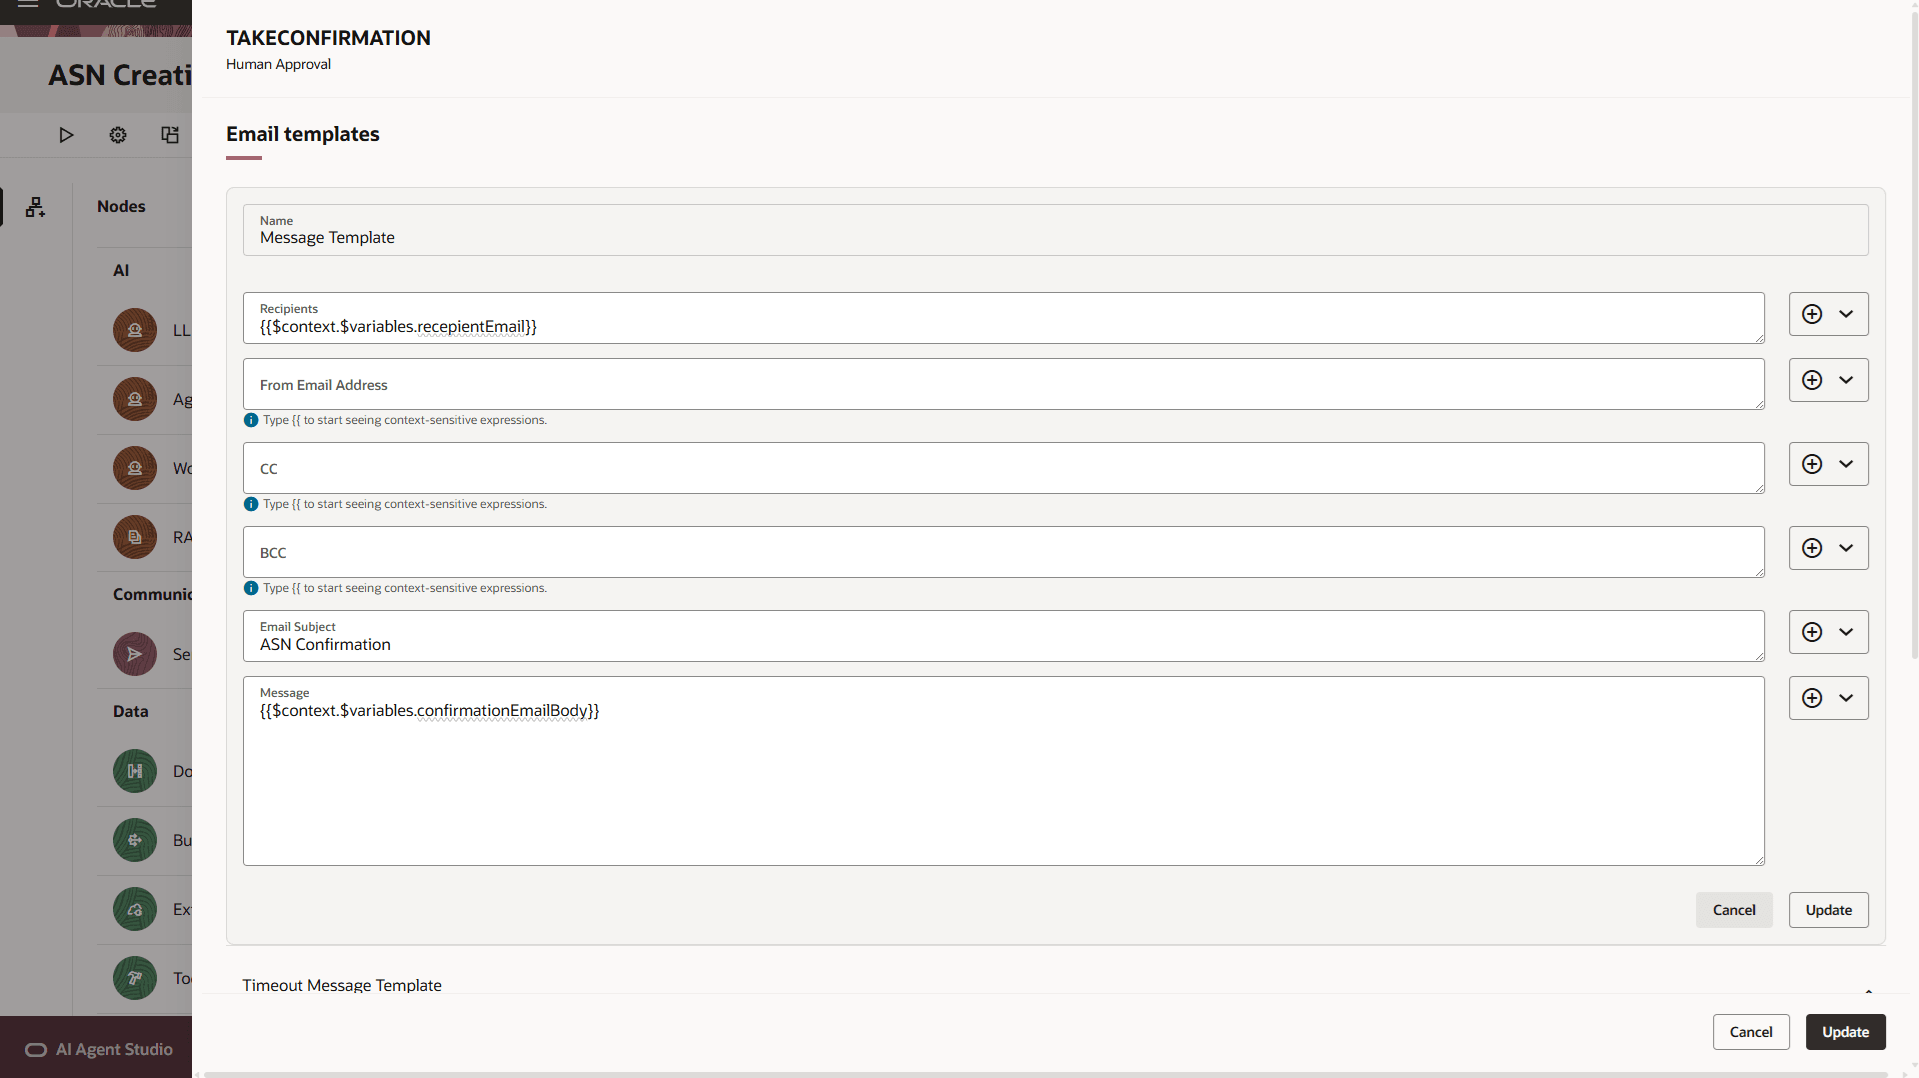The height and width of the screenshot is (1078, 1919).
Task: Pick the Send node under Communication
Action: (x=134, y=654)
